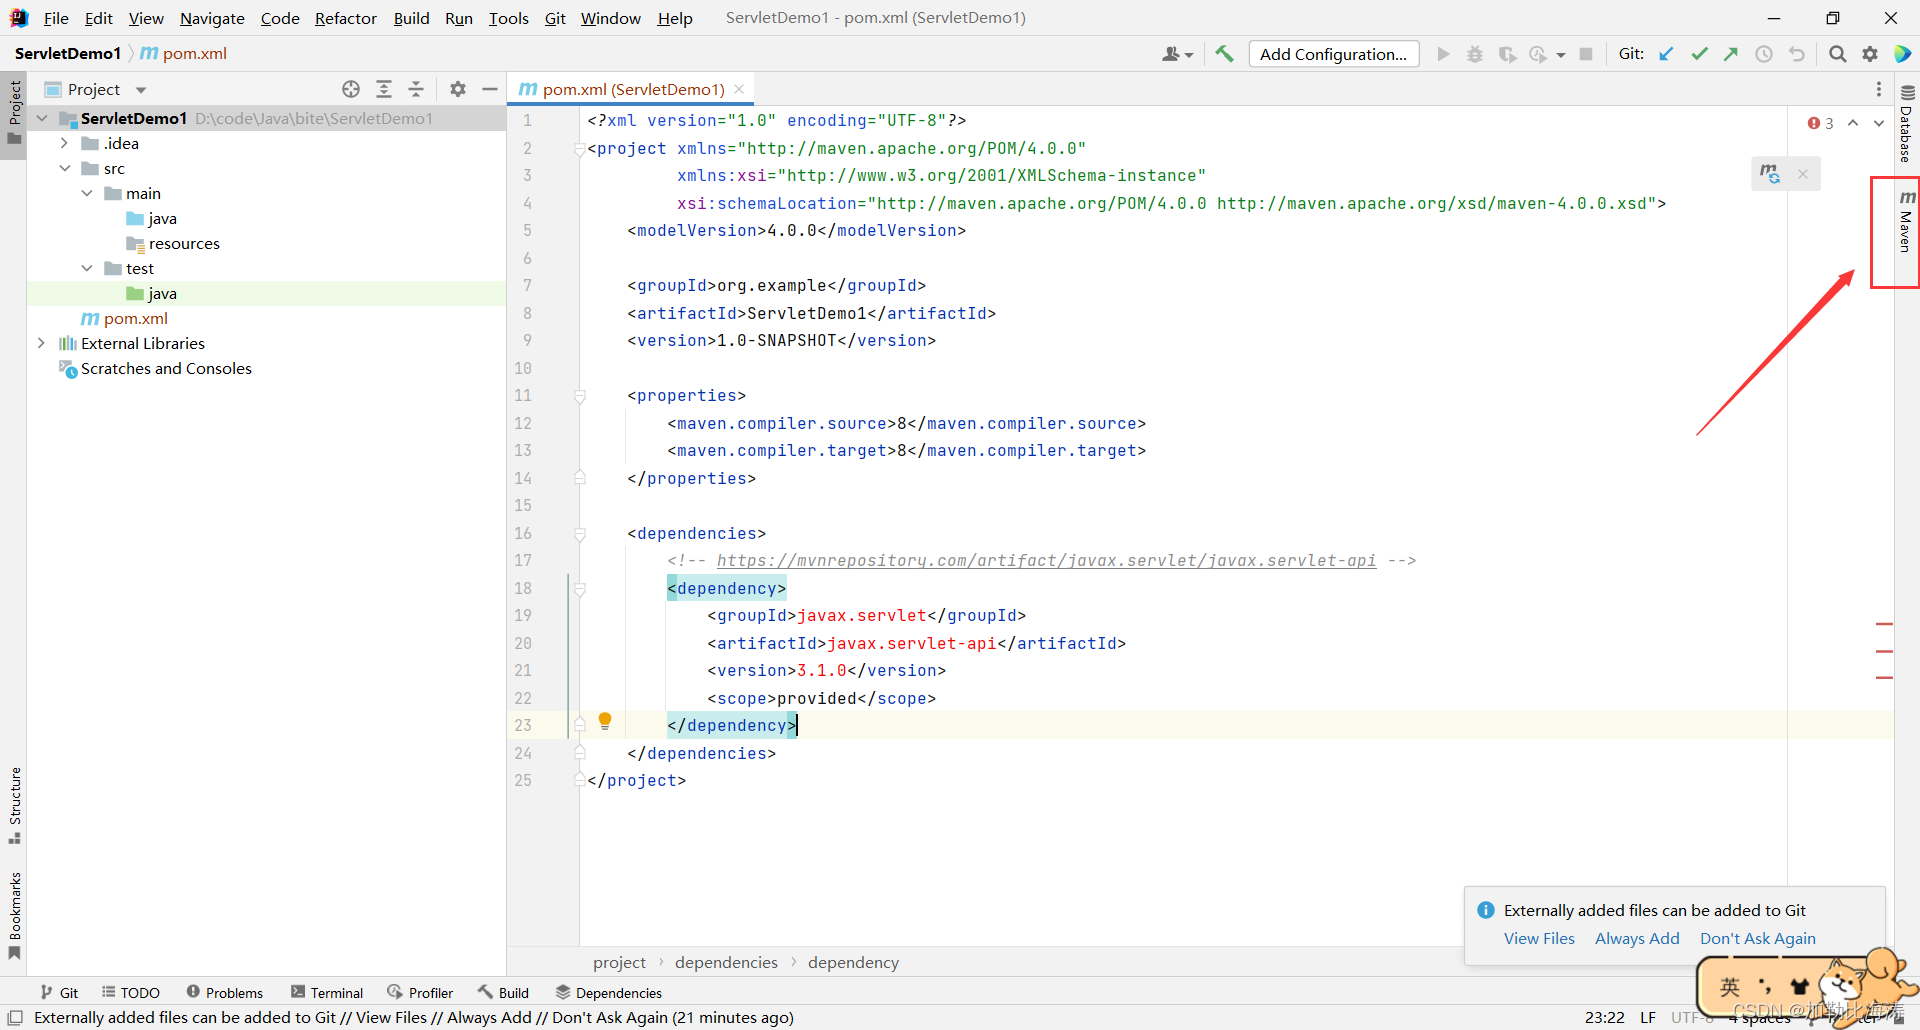Image resolution: width=1920 pixels, height=1030 pixels.
Task: Fold the properties block on line 11
Action: tap(580, 396)
